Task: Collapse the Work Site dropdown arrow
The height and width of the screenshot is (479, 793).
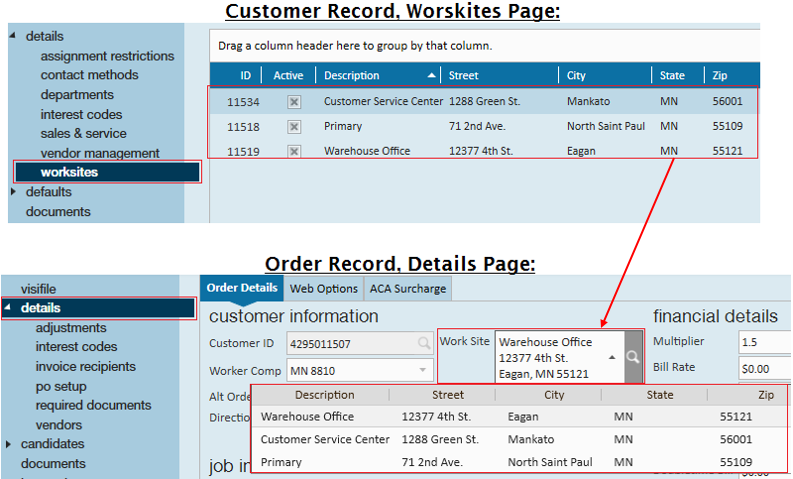Action: pyautogui.click(x=612, y=357)
